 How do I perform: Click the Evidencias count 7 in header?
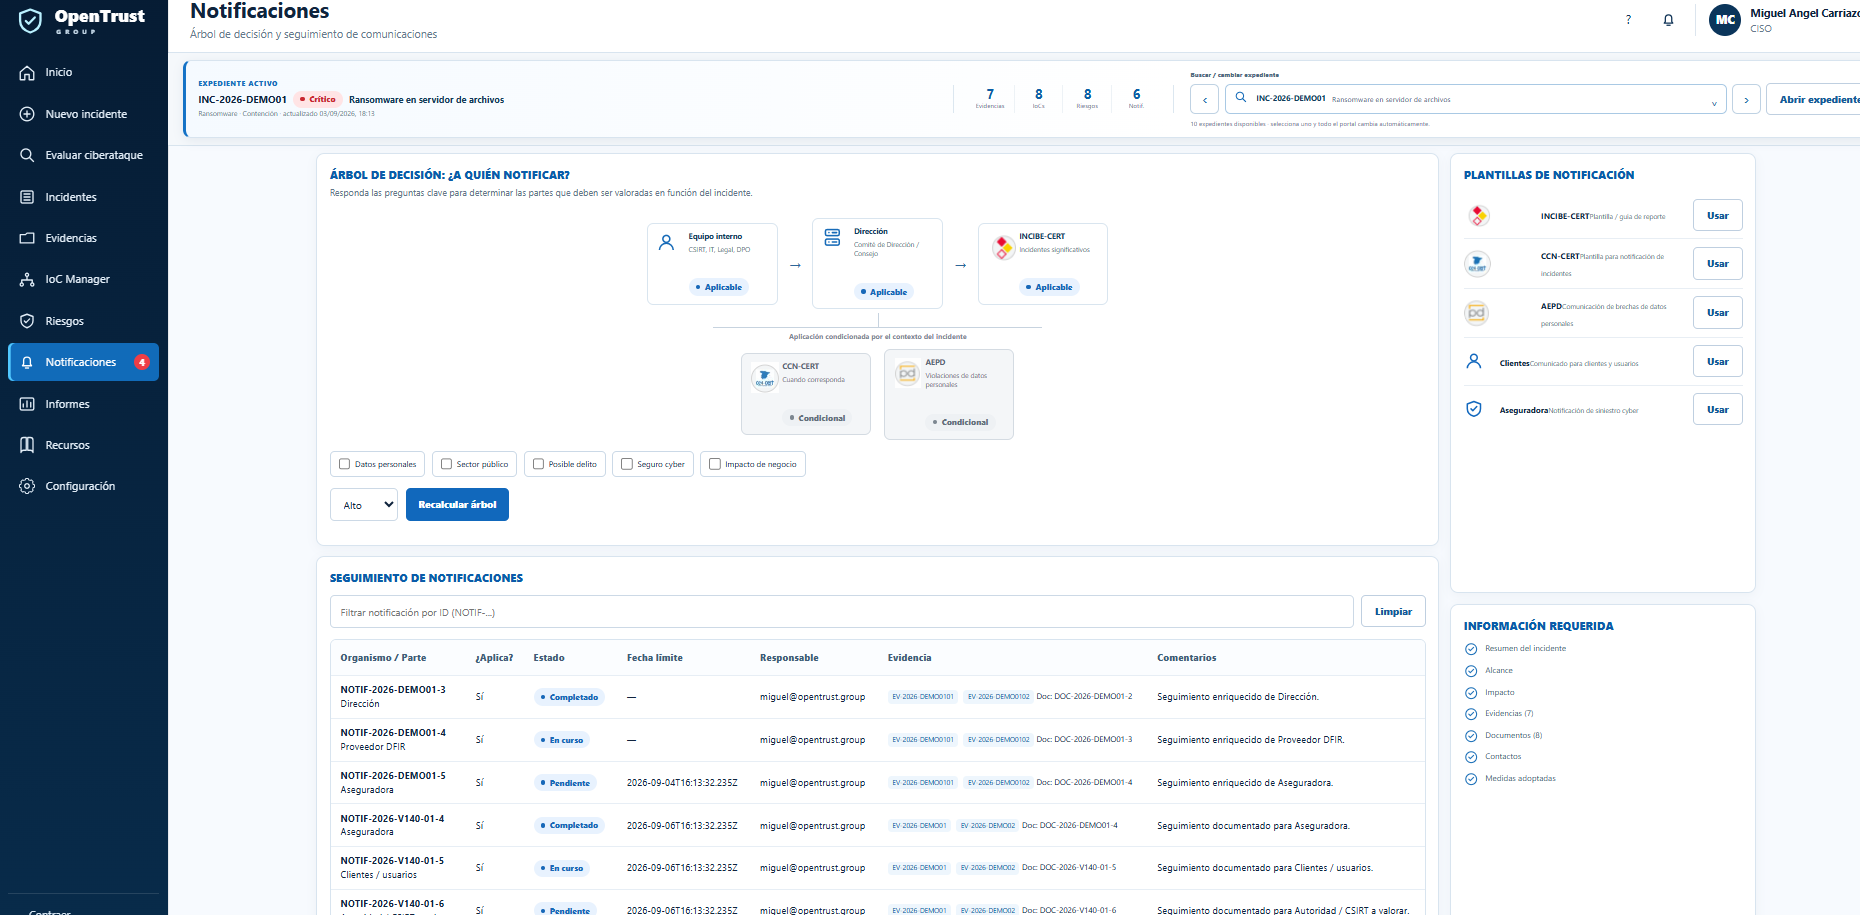(990, 98)
